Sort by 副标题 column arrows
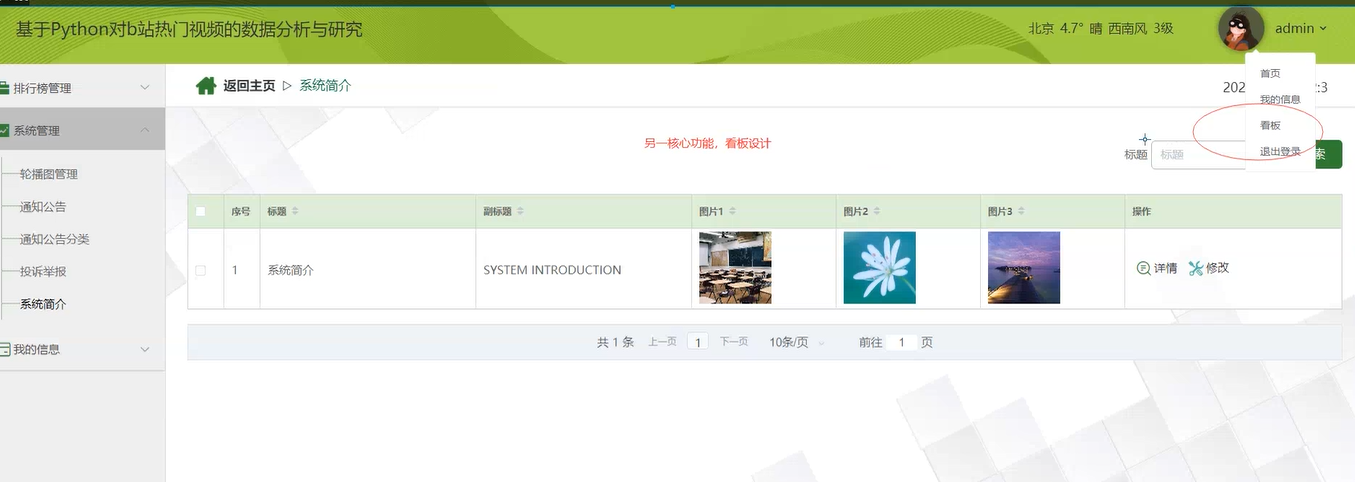This screenshot has width=1355, height=482. tap(520, 211)
